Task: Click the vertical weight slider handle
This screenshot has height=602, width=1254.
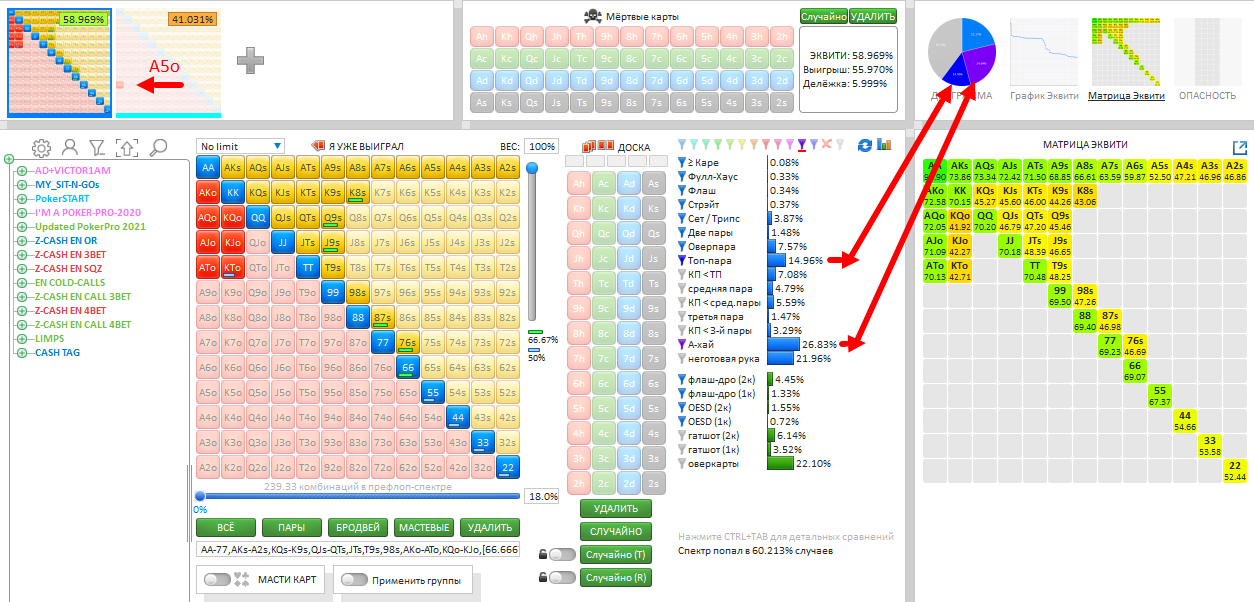Action: [533, 168]
